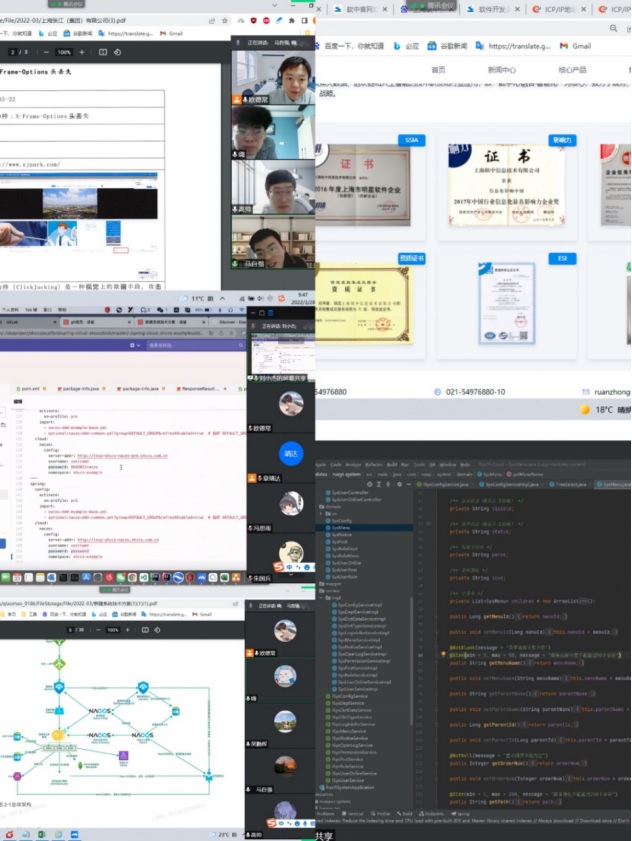Viewport: 632px width, 841px height.
Task: Click the fit to page icon in PDF toolbar
Action: [100, 52]
